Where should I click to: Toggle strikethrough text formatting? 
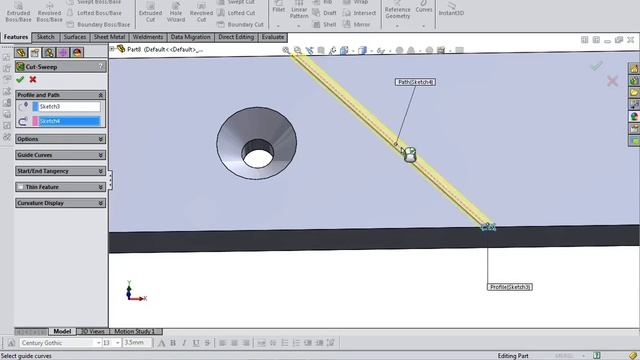coord(207,343)
